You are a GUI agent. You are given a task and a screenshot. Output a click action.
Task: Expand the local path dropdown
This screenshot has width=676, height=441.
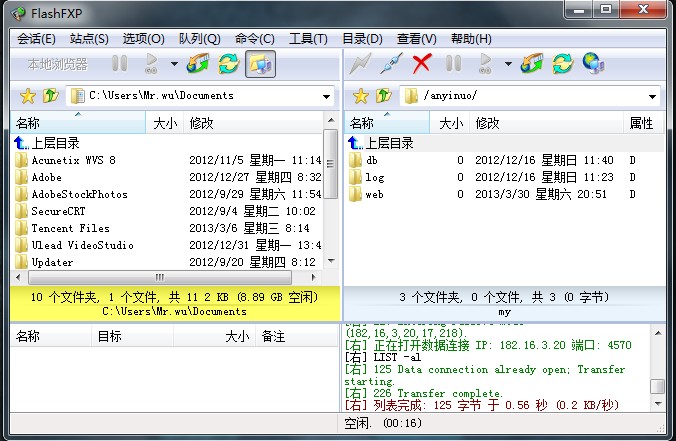pyautogui.click(x=327, y=97)
